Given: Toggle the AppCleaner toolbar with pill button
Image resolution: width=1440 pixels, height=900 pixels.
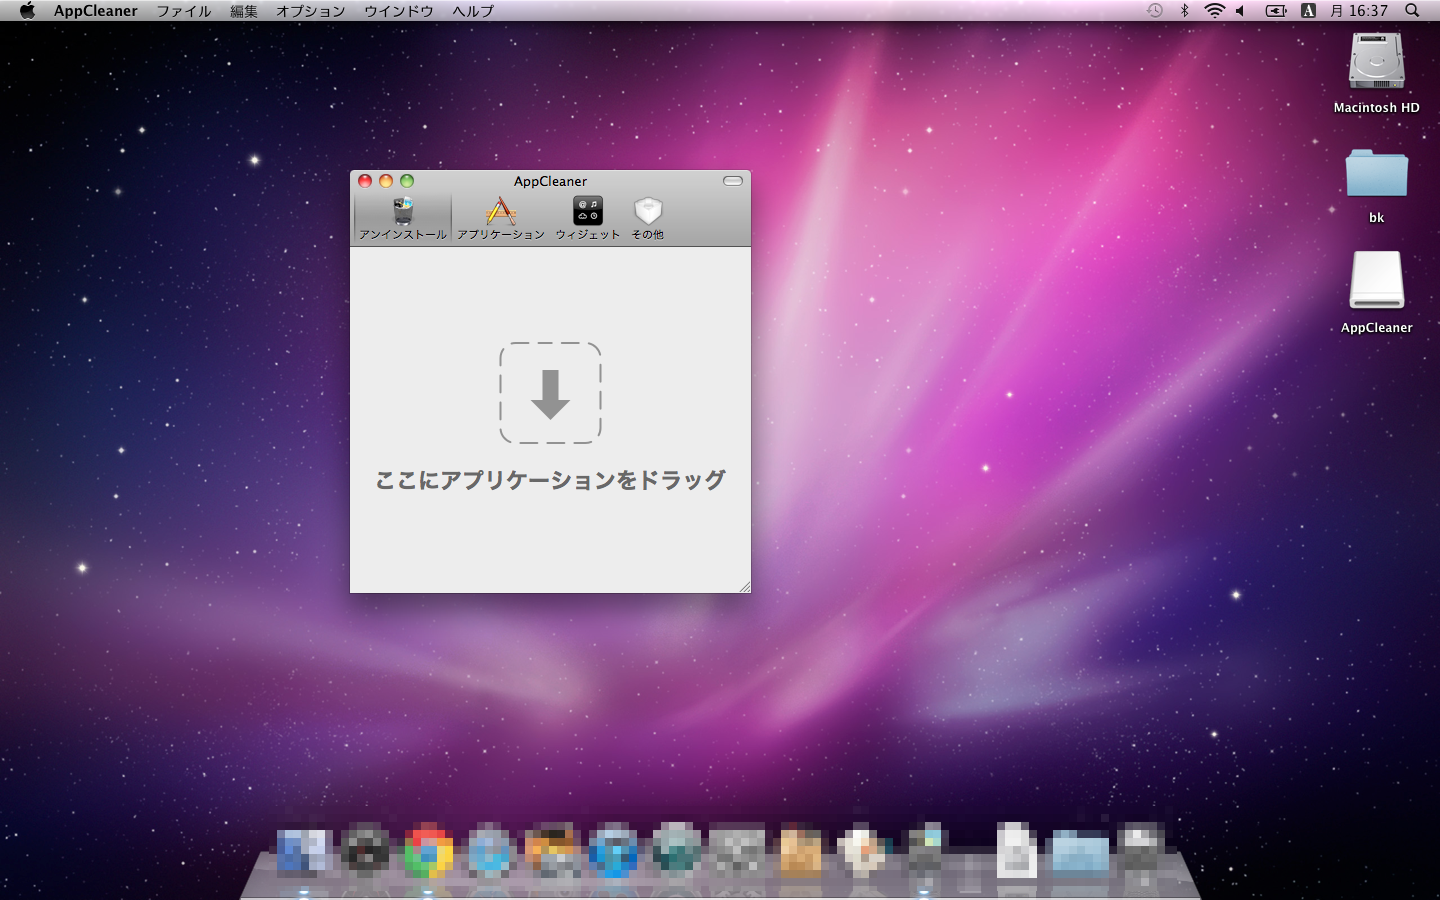Looking at the screenshot, I should [x=733, y=181].
